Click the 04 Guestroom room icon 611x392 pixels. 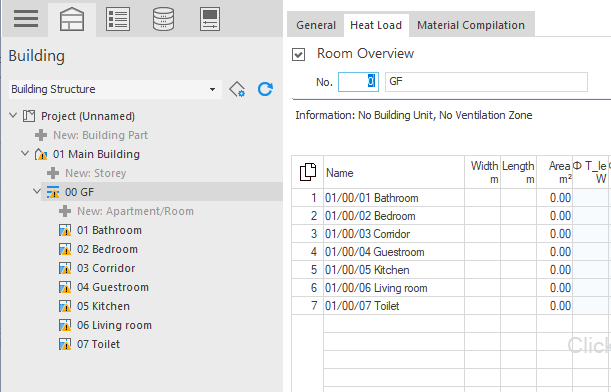point(65,288)
